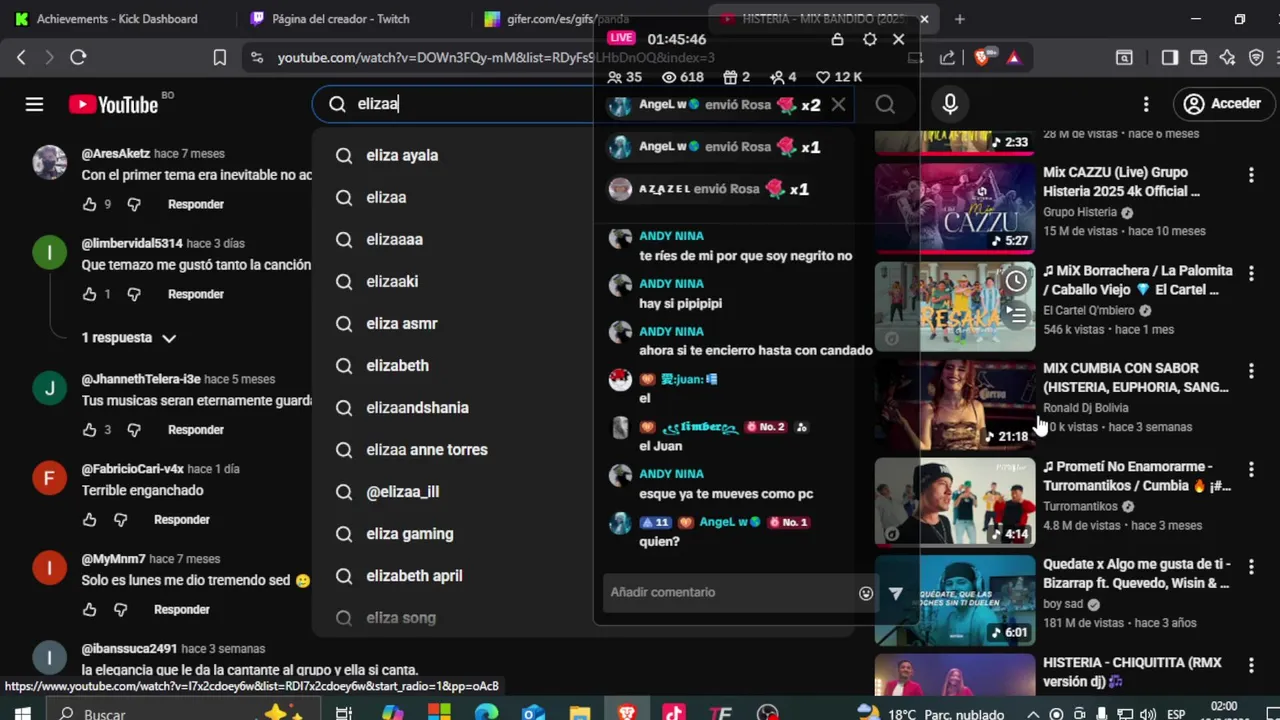Select "elizaa anne torres" search suggestion
1280x720 pixels.
[427, 450]
